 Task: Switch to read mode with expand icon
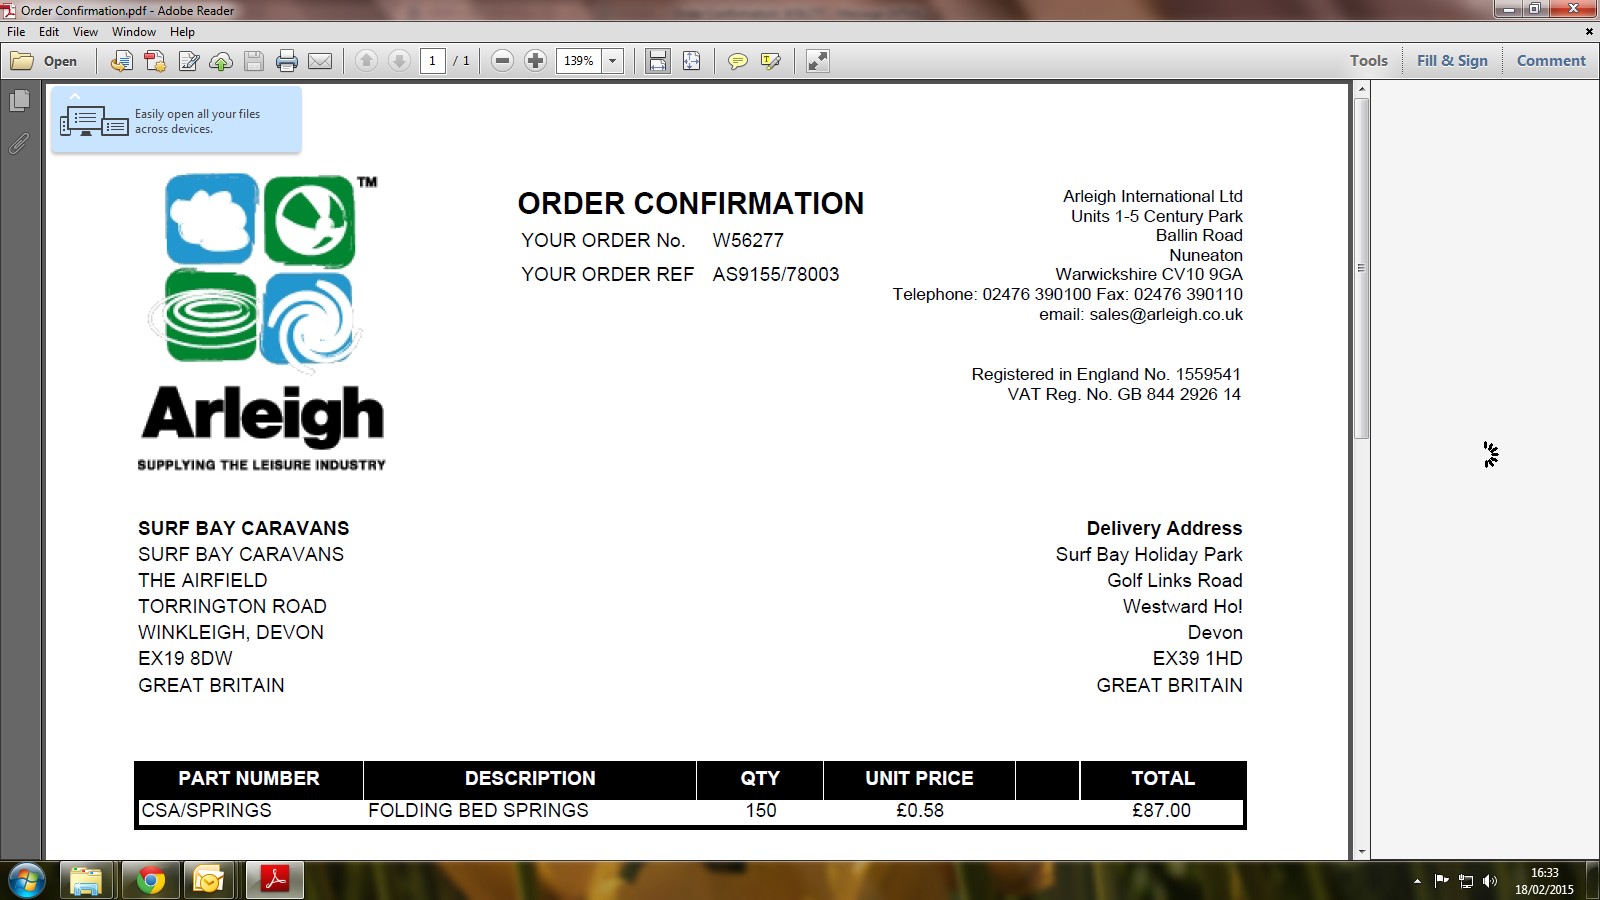(x=818, y=61)
